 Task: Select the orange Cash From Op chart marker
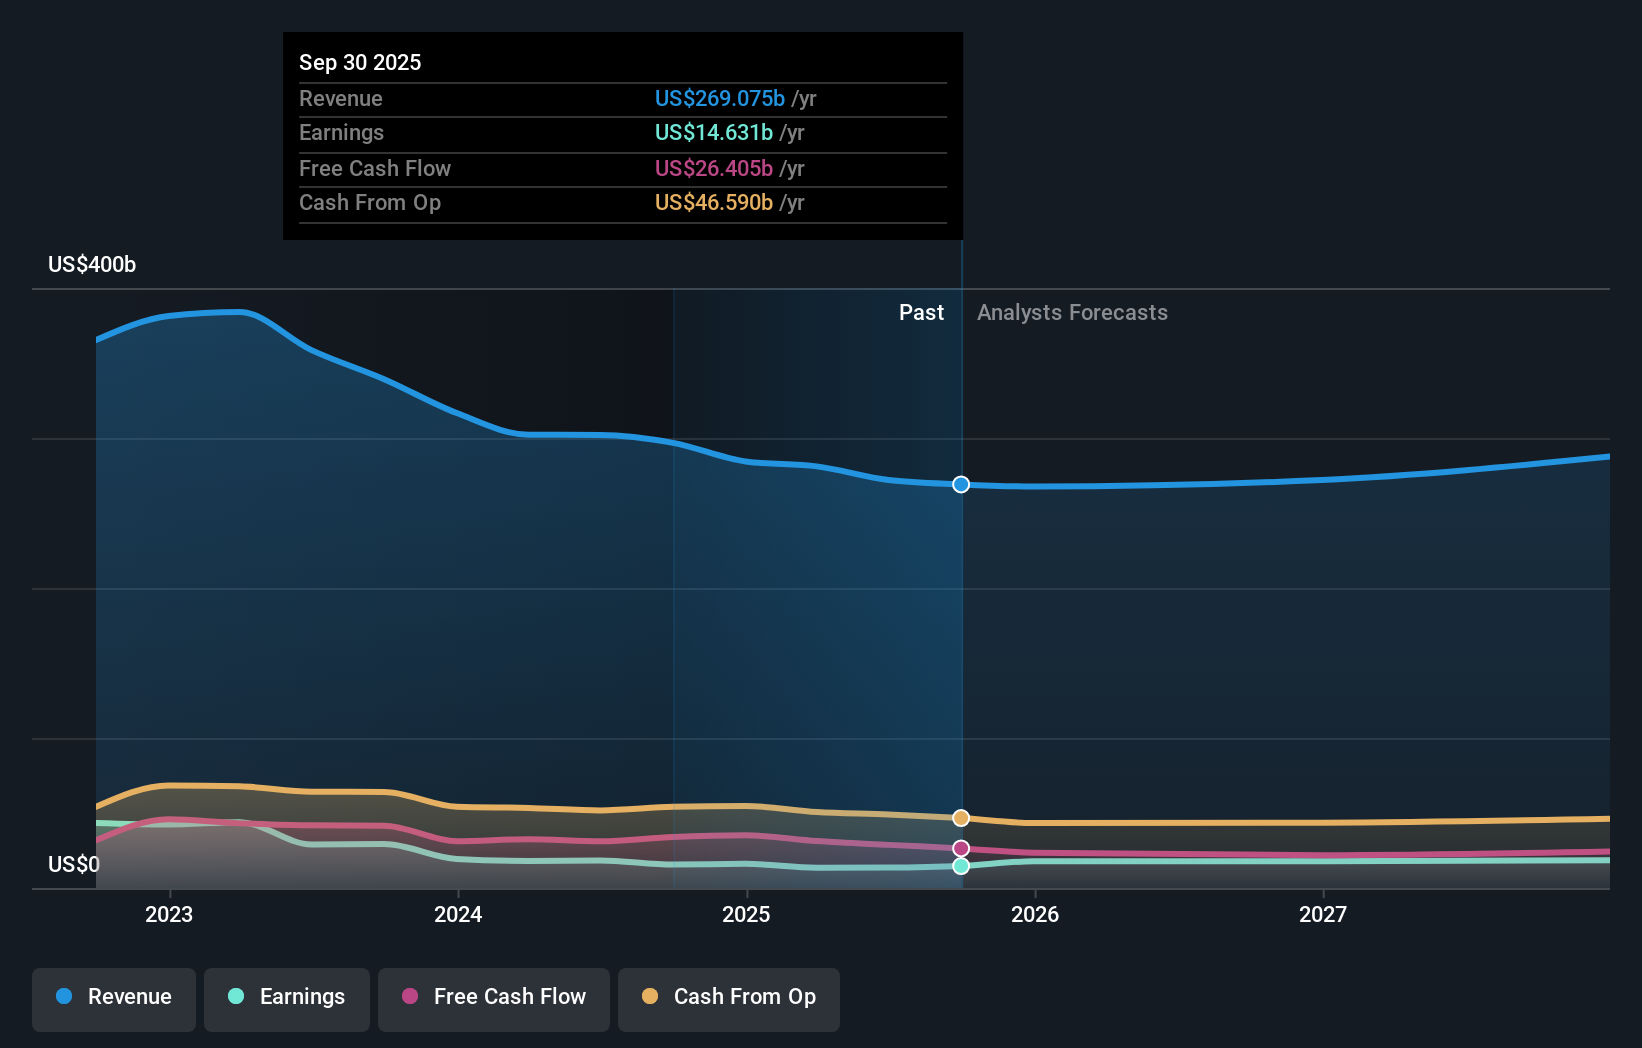click(961, 817)
